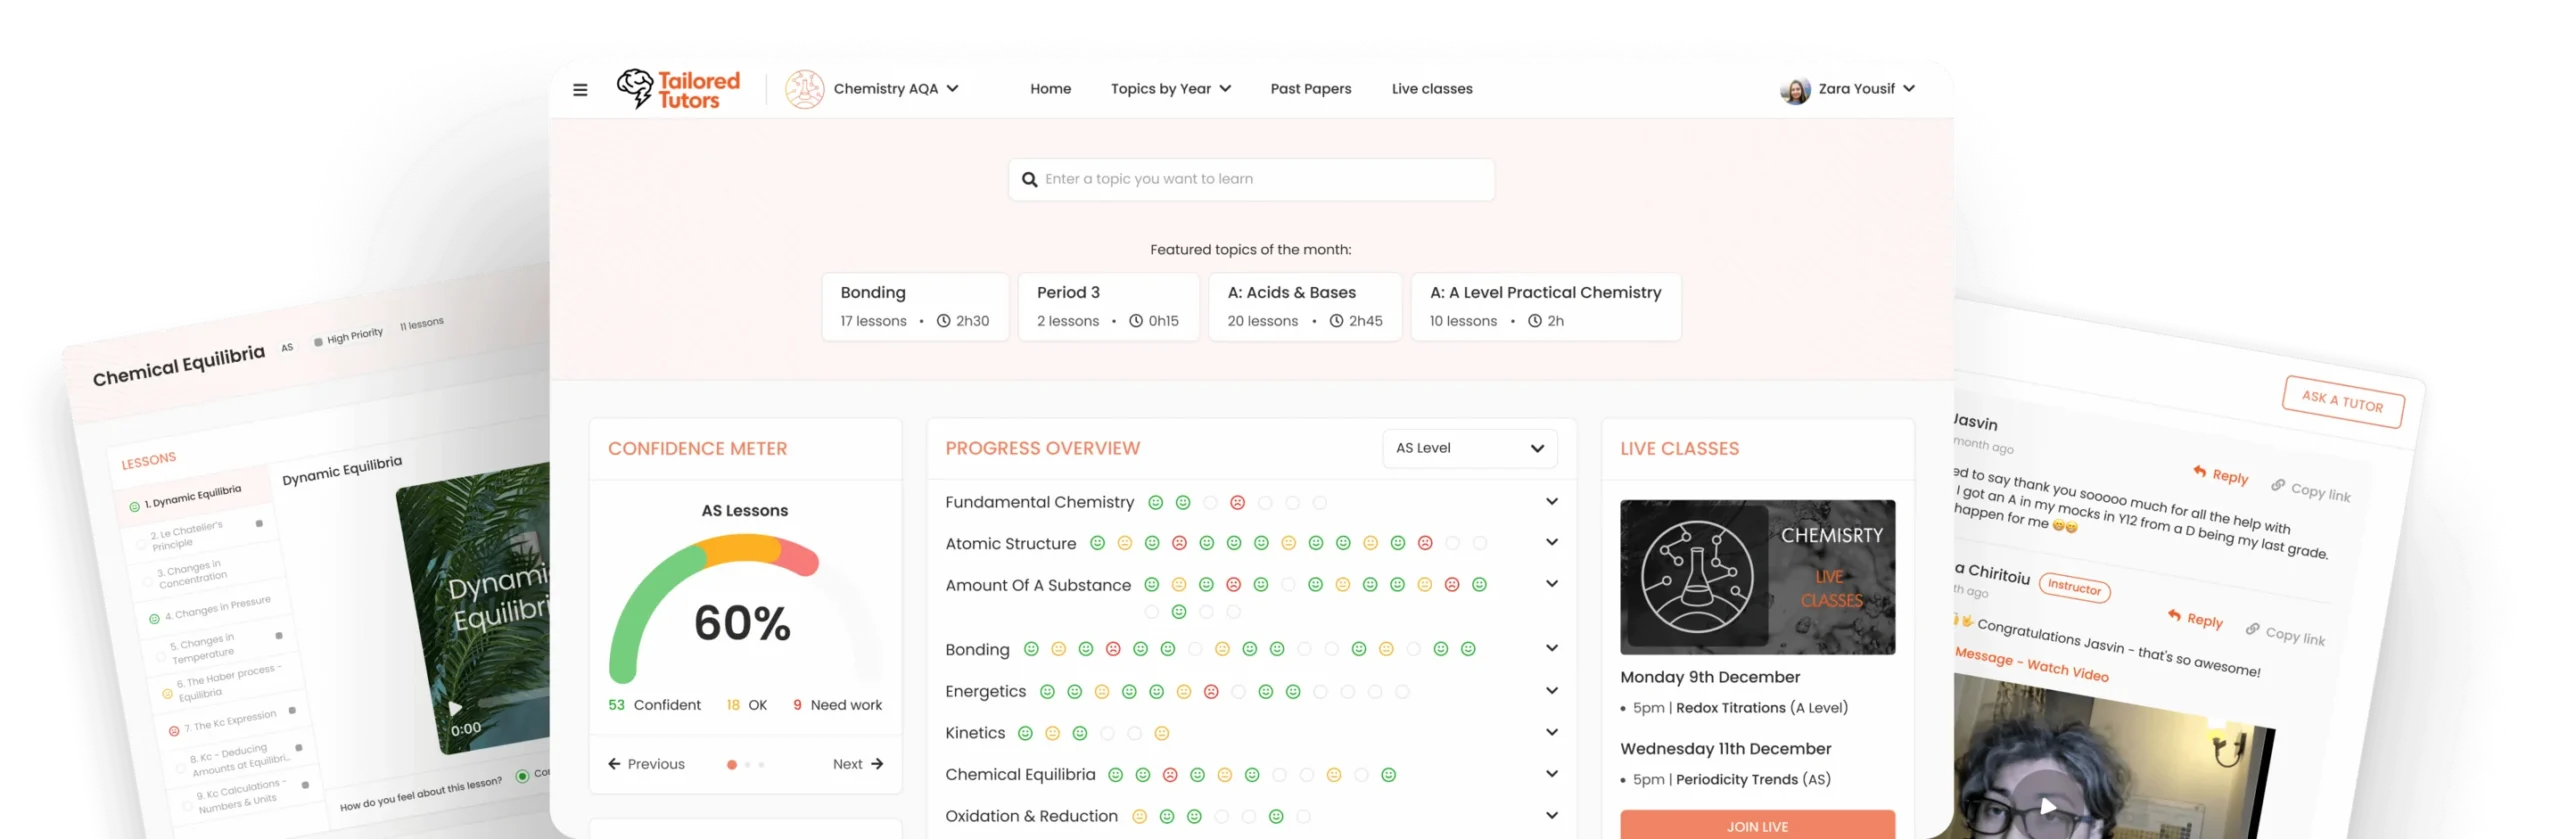Open A Level Practical Chemistry featured card

[1546, 307]
